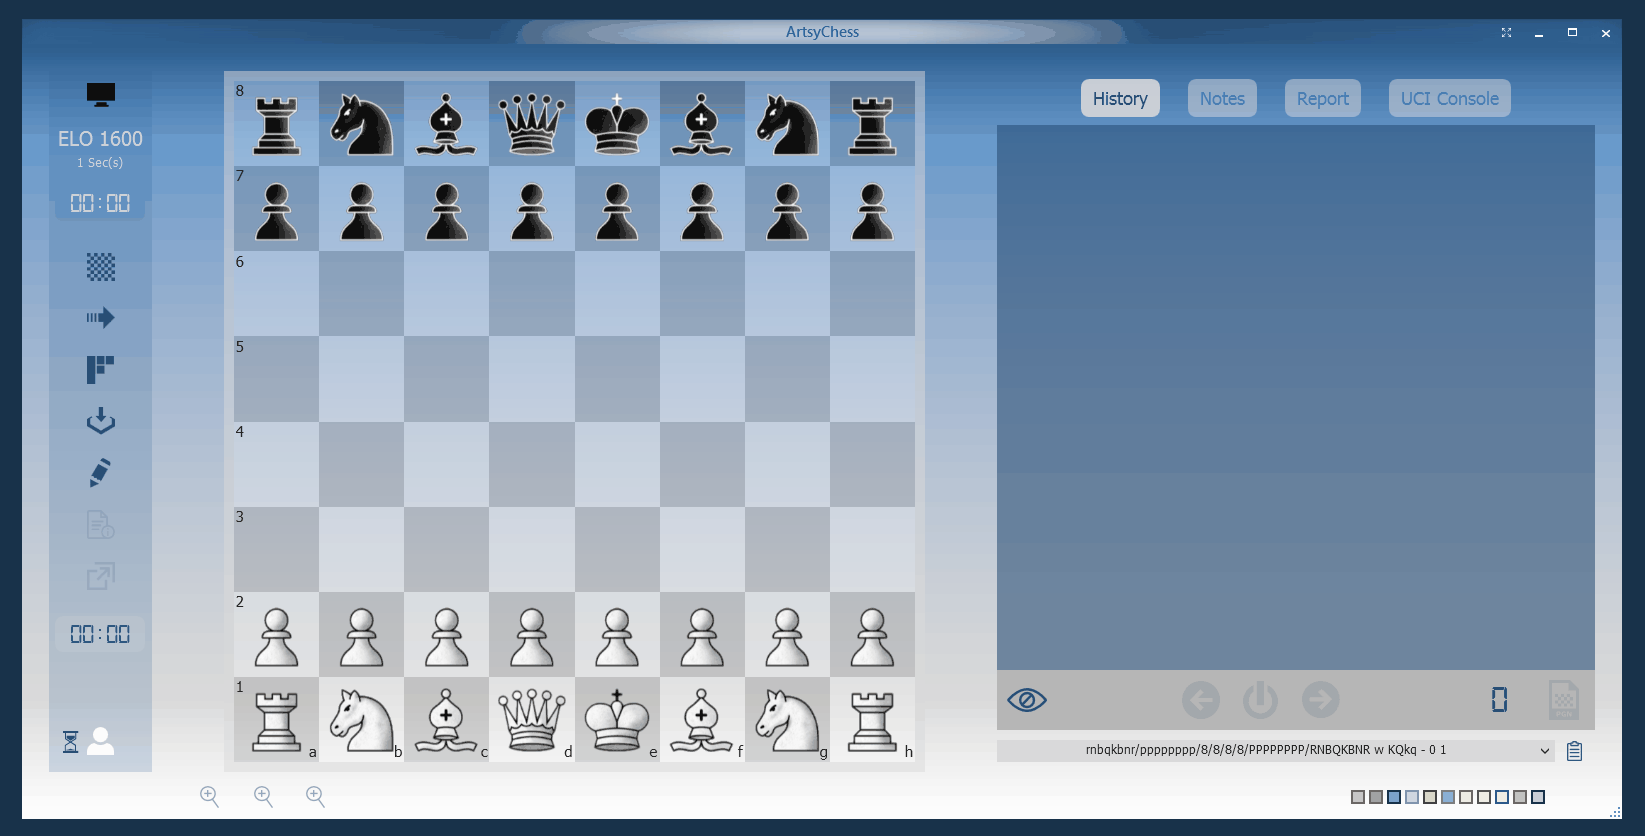
Task: Expand the FEN string dropdown arrow
Action: (x=1544, y=751)
